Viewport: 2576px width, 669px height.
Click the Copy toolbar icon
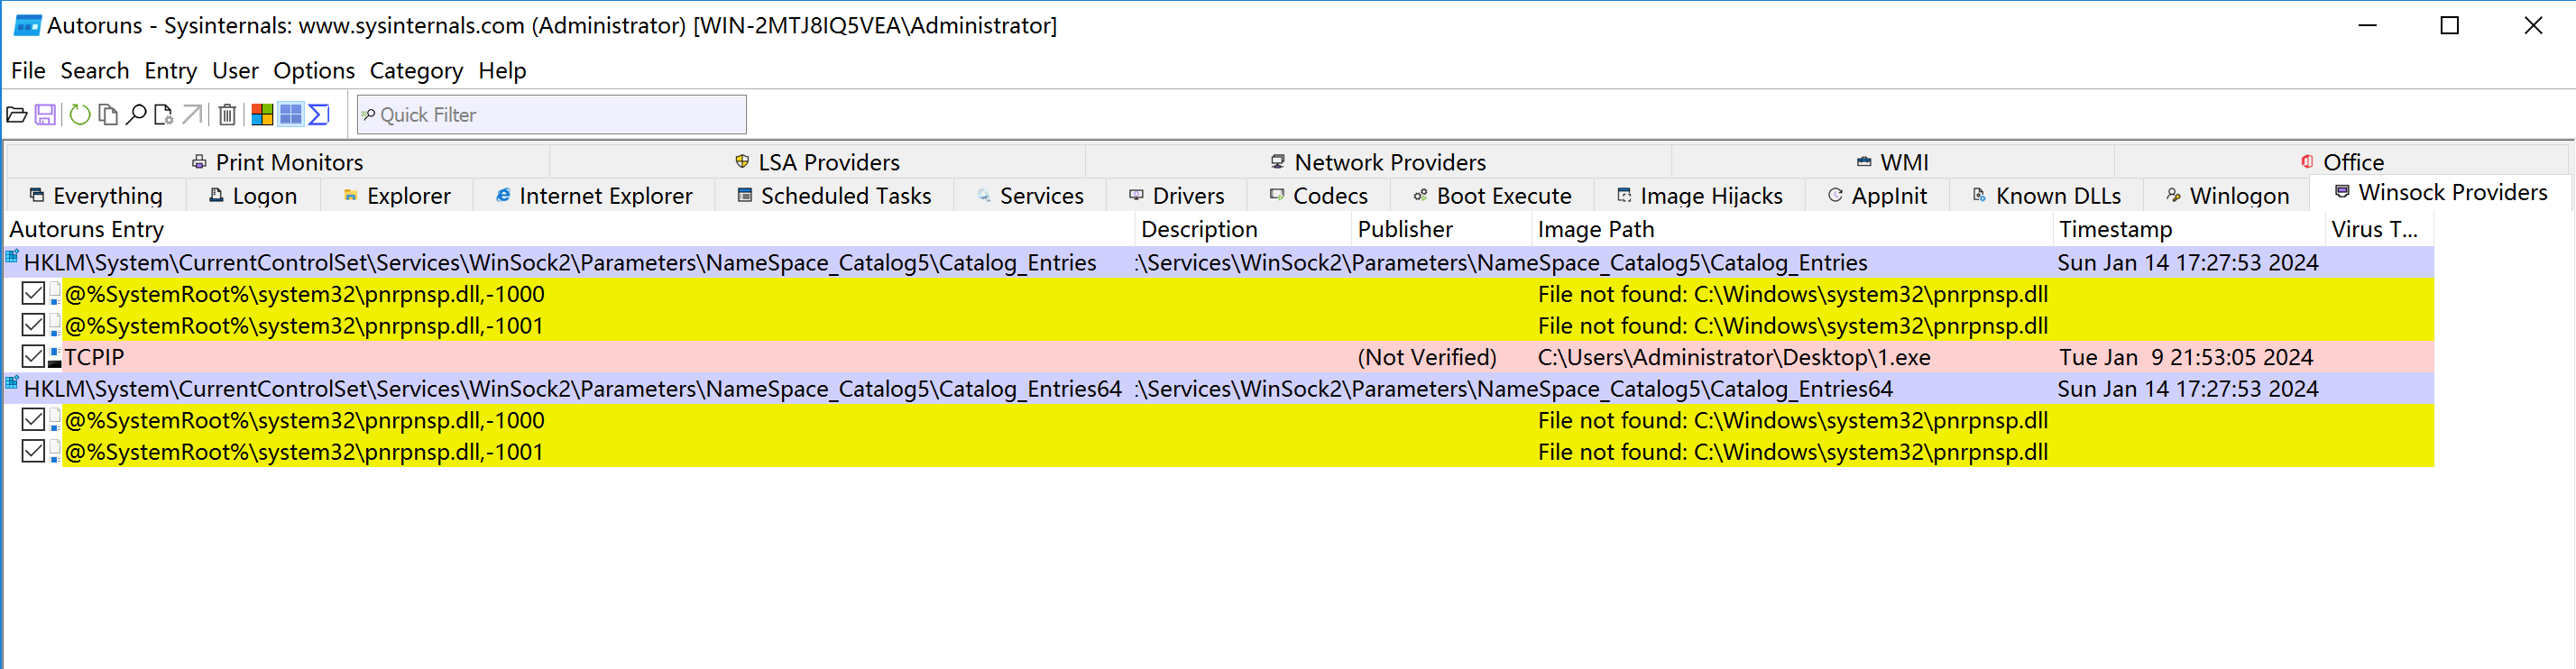(108, 115)
